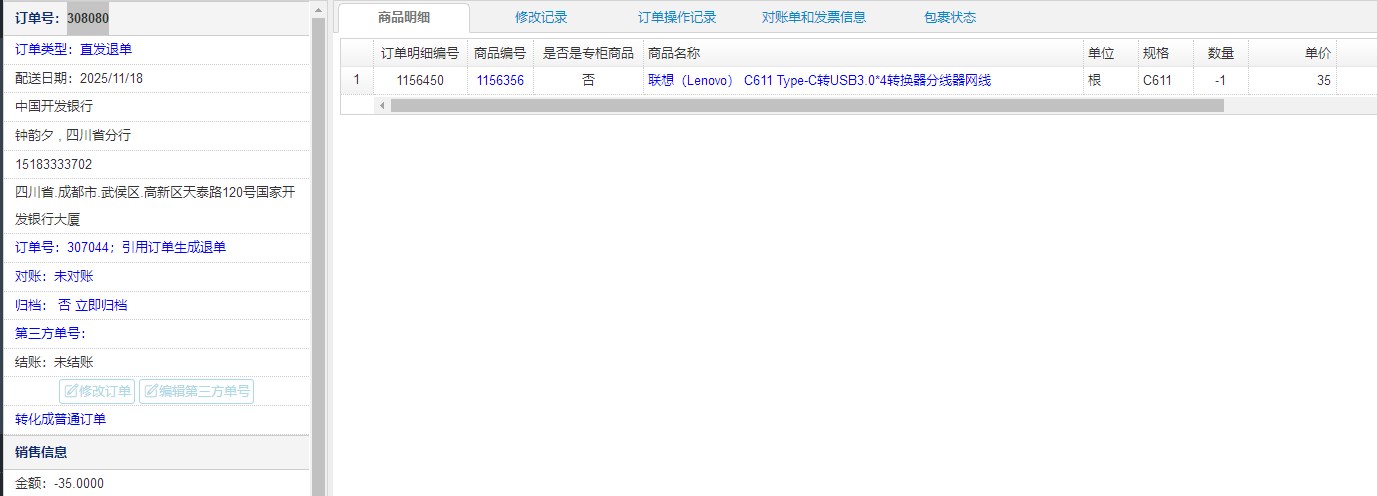The width and height of the screenshot is (1377, 496).
Task: Click the edit icon on 修改订单 button
Action: (71, 391)
